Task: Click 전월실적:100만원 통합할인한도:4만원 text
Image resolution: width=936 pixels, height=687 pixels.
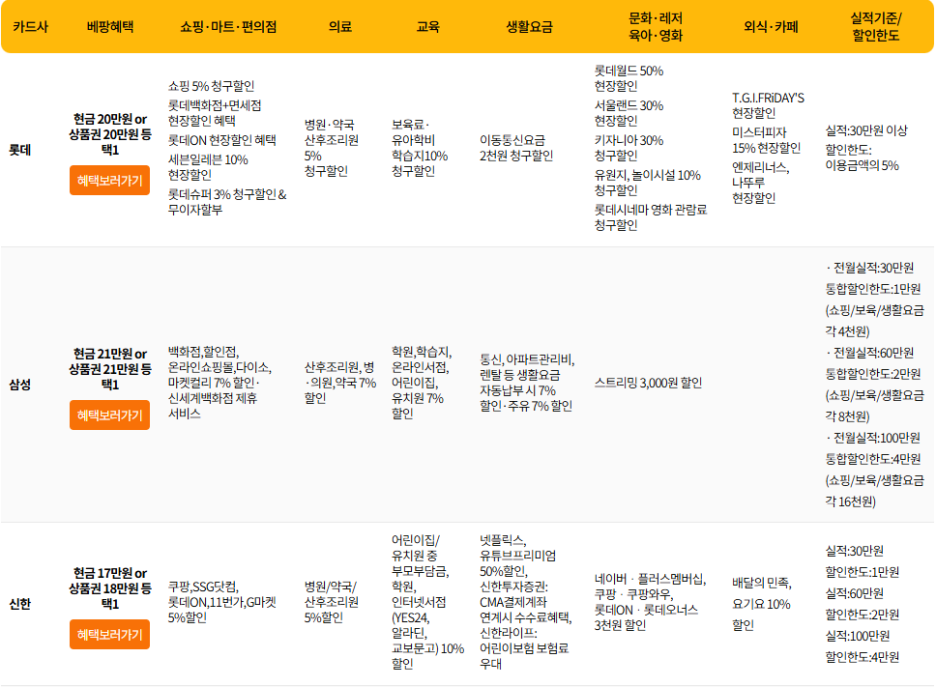Action: click(x=875, y=470)
